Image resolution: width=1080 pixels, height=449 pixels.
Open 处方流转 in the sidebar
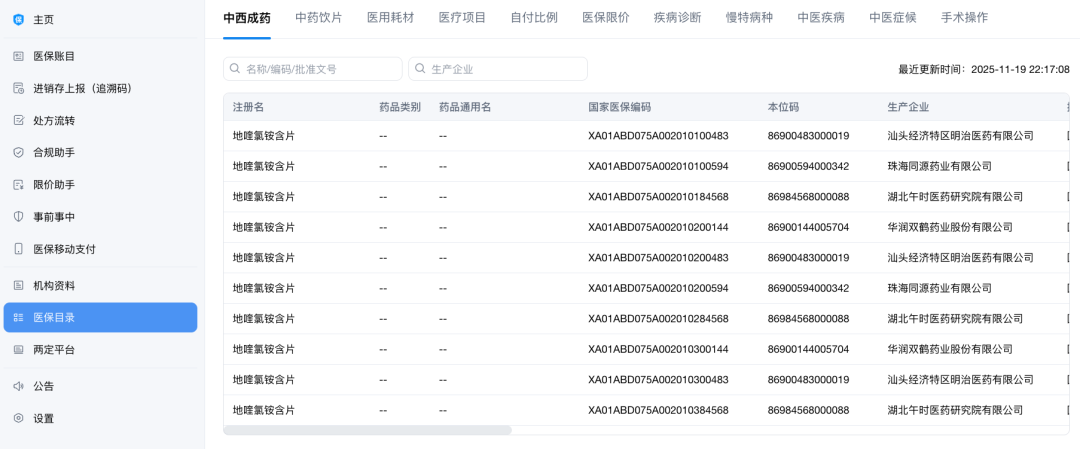101,121
